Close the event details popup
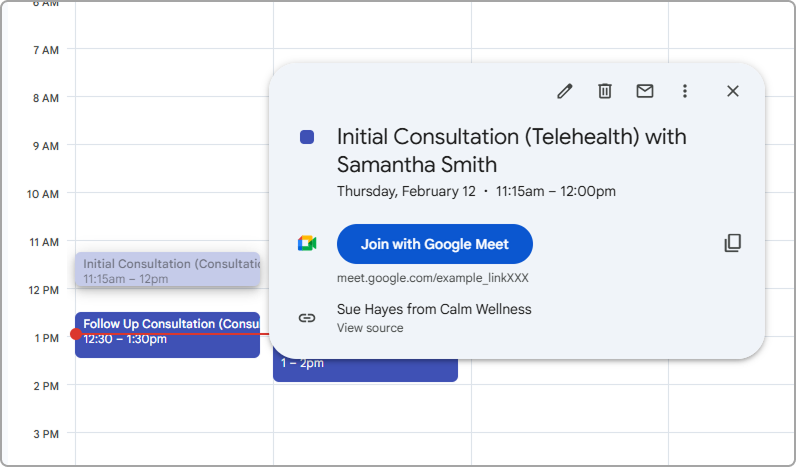796x467 pixels. (733, 91)
